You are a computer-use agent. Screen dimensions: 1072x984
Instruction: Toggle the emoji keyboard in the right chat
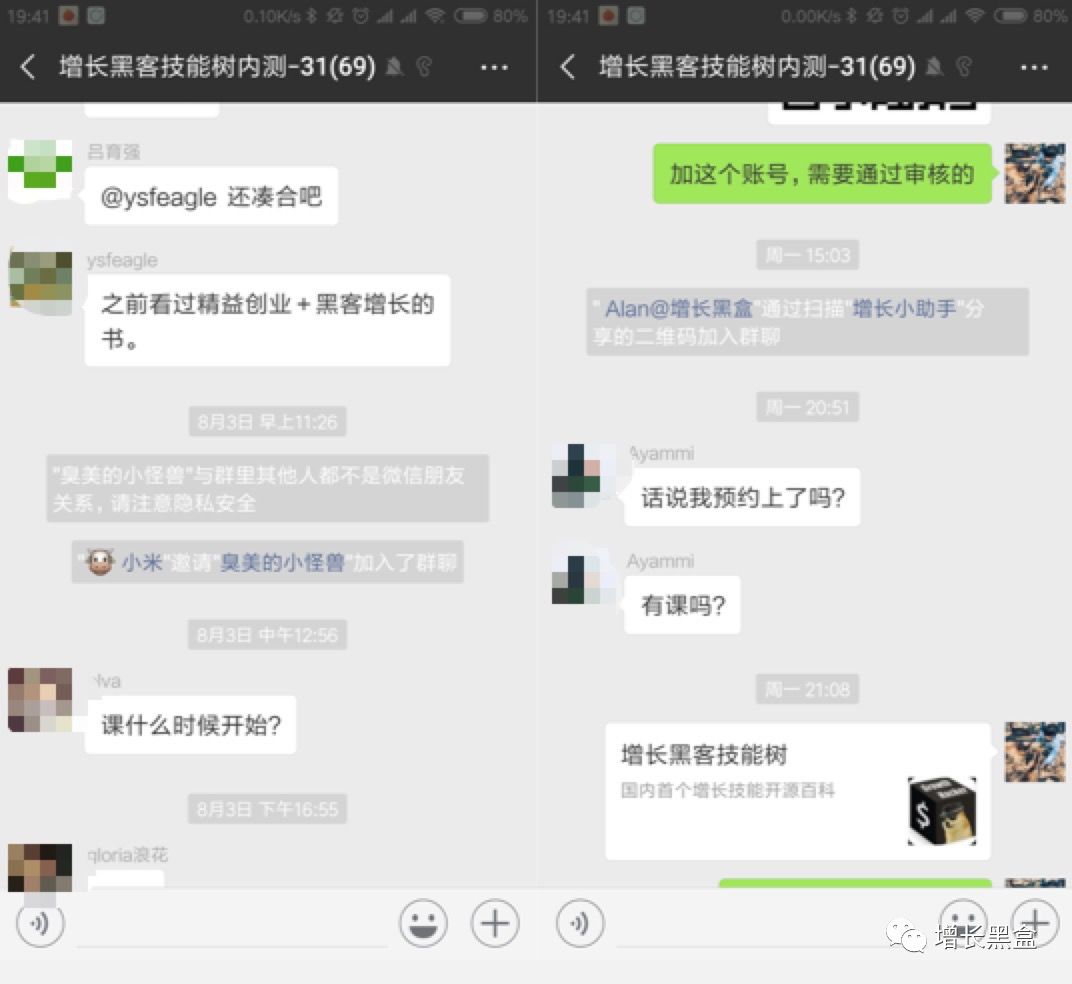pyautogui.click(x=962, y=924)
